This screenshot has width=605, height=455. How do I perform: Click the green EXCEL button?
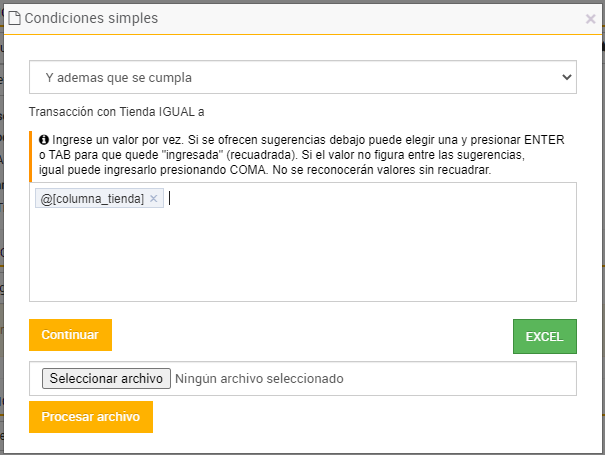[x=544, y=337]
